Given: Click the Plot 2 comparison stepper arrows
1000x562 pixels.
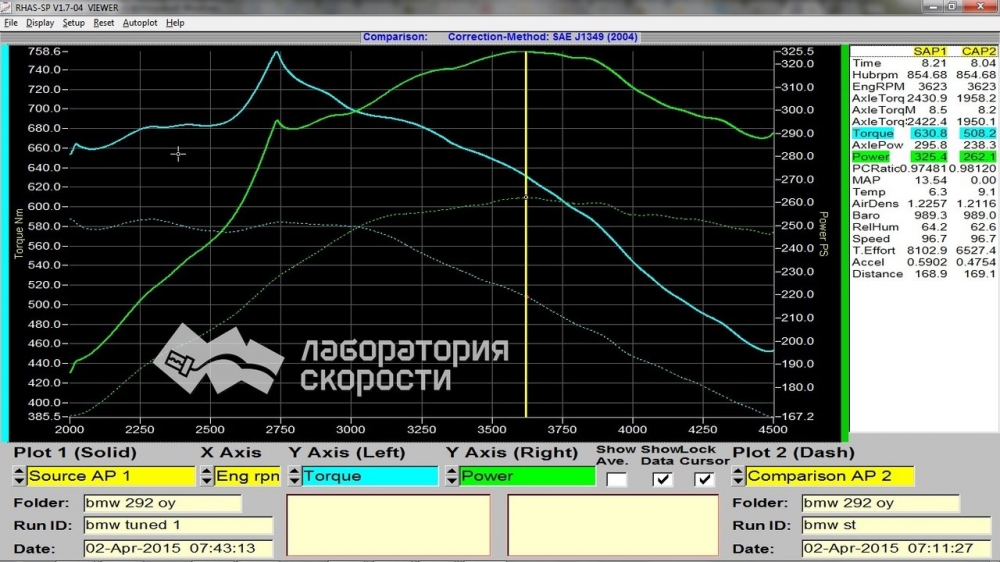Looking at the screenshot, I should (x=739, y=477).
